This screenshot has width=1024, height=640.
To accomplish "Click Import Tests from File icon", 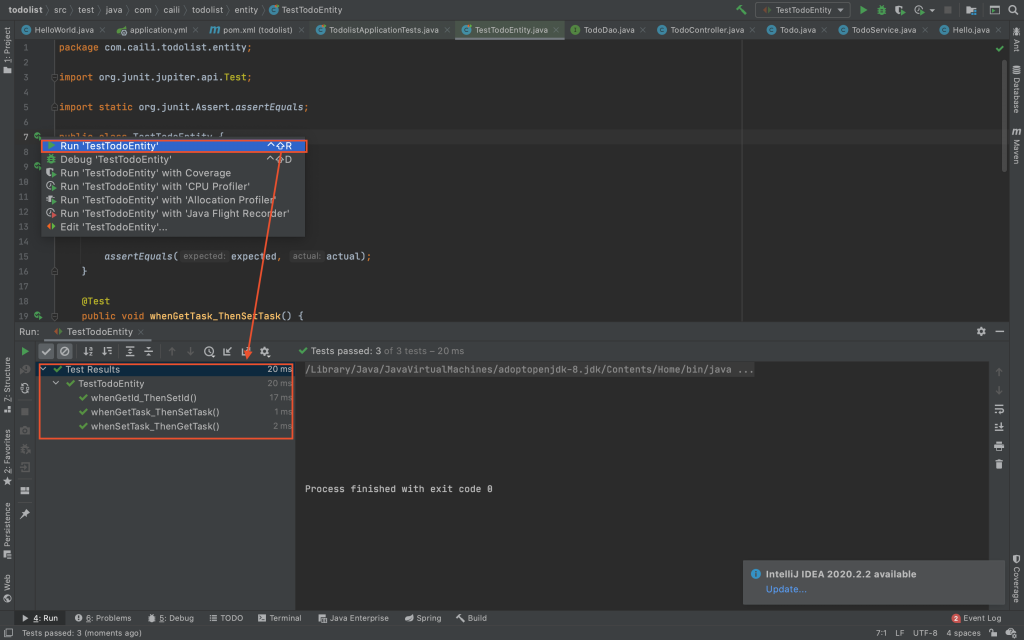I will tap(227, 351).
